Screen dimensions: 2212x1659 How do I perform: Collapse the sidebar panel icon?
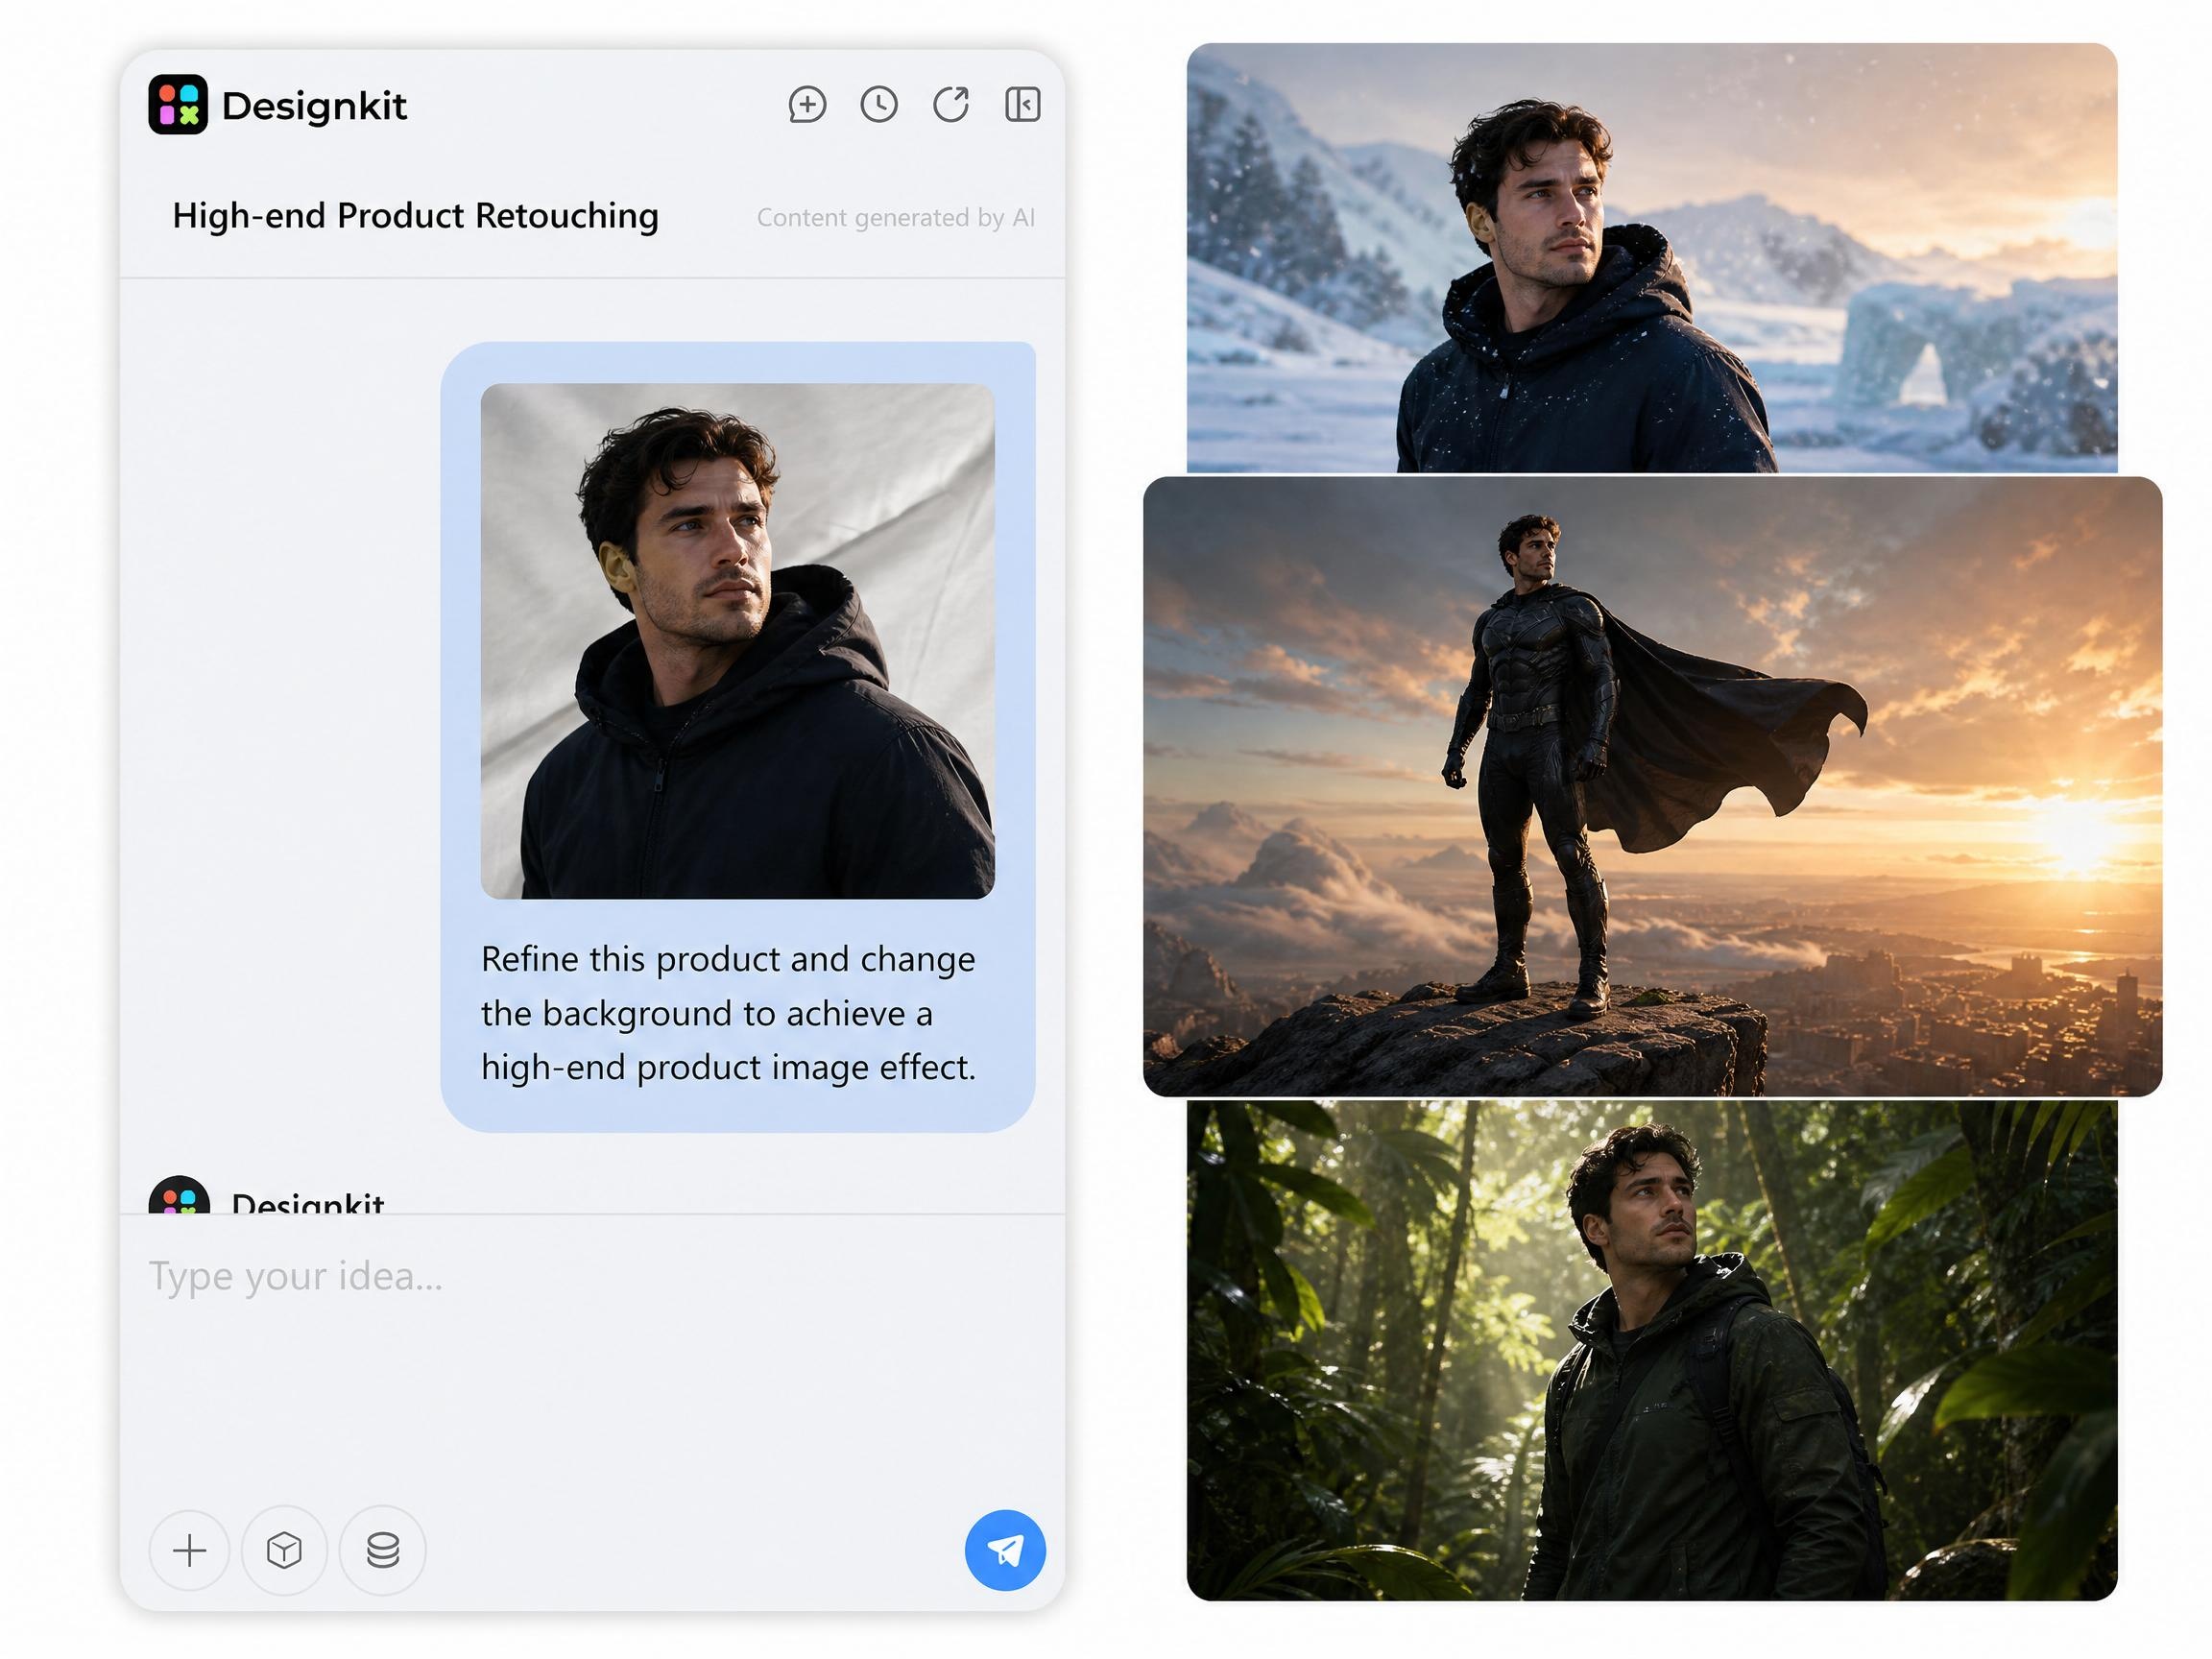tap(1022, 104)
